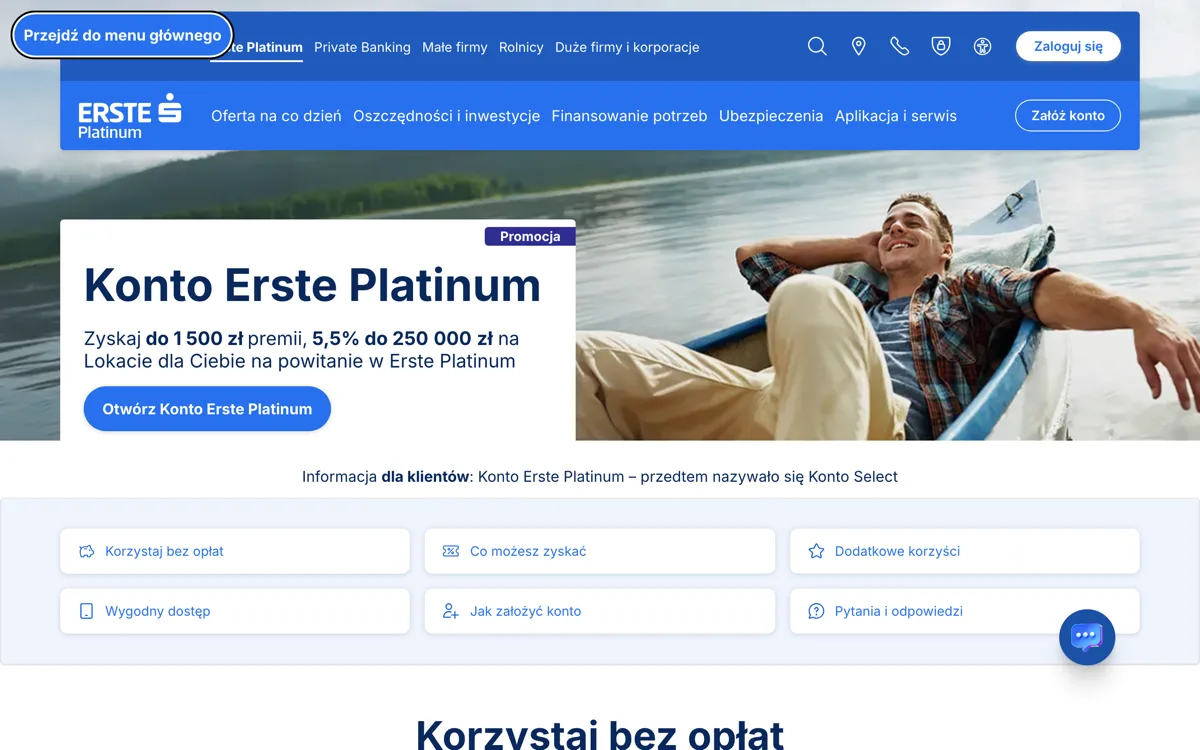Switch to Duże firmy i korporacje segment
This screenshot has height=750, width=1200.
(x=627, y=47)
